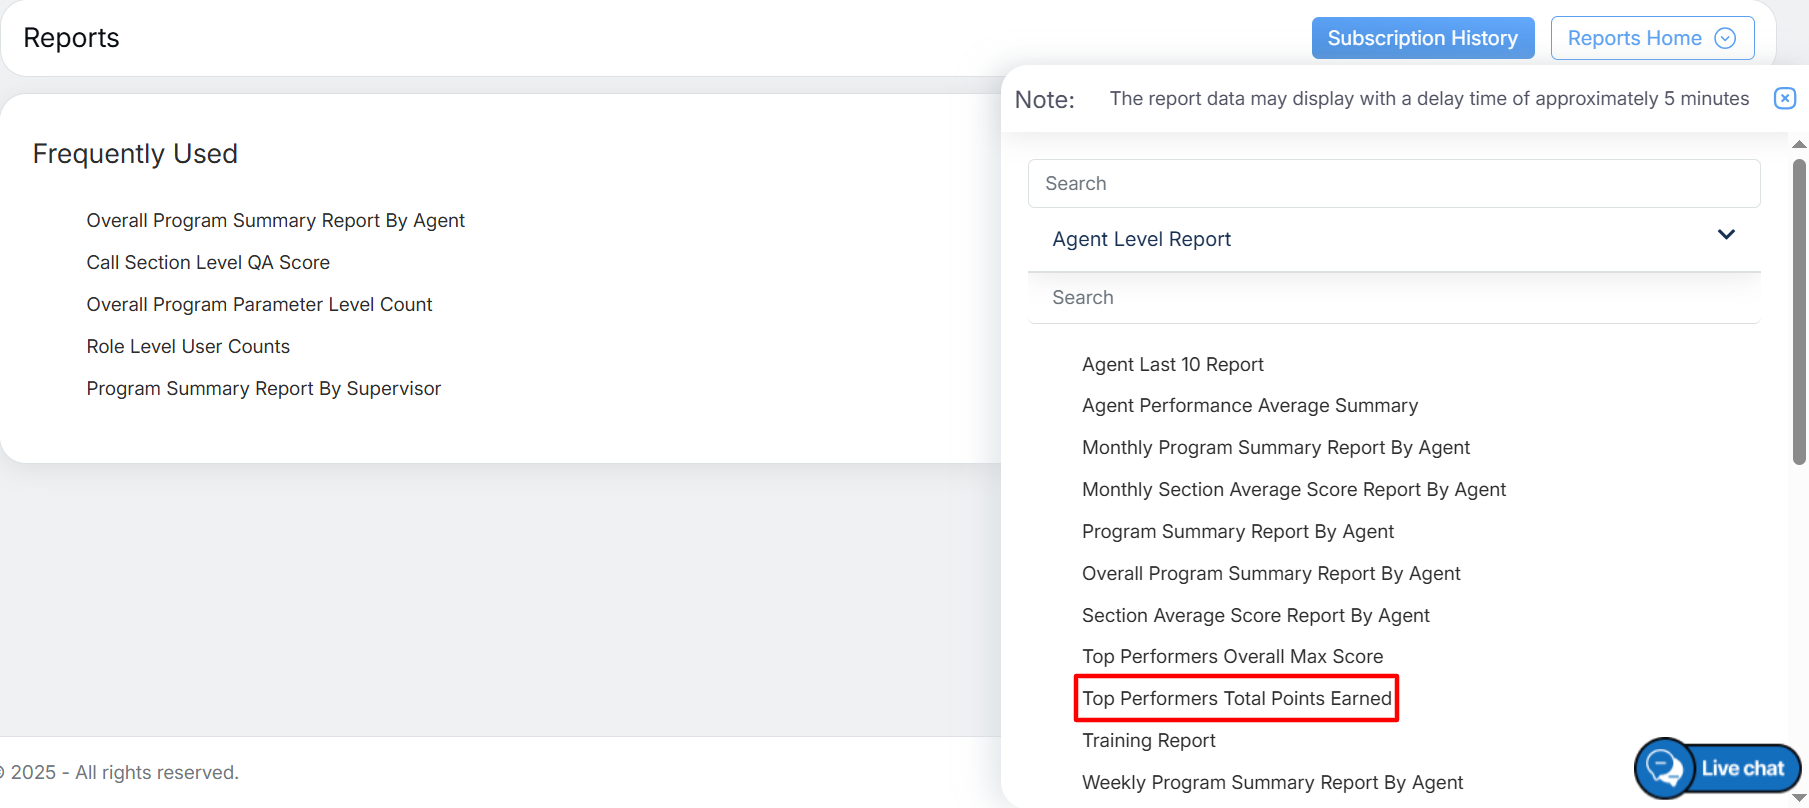The width and height of the screenshot is (1809, 808).
Task: Click the Reports Home dropdown arrow icon
Action: pos(1725,38)
